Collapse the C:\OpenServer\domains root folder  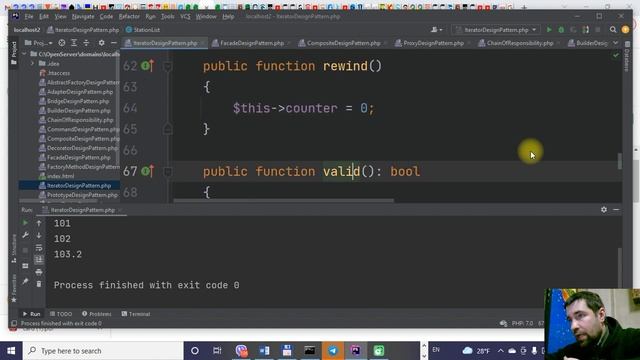[x=24, y=54]
